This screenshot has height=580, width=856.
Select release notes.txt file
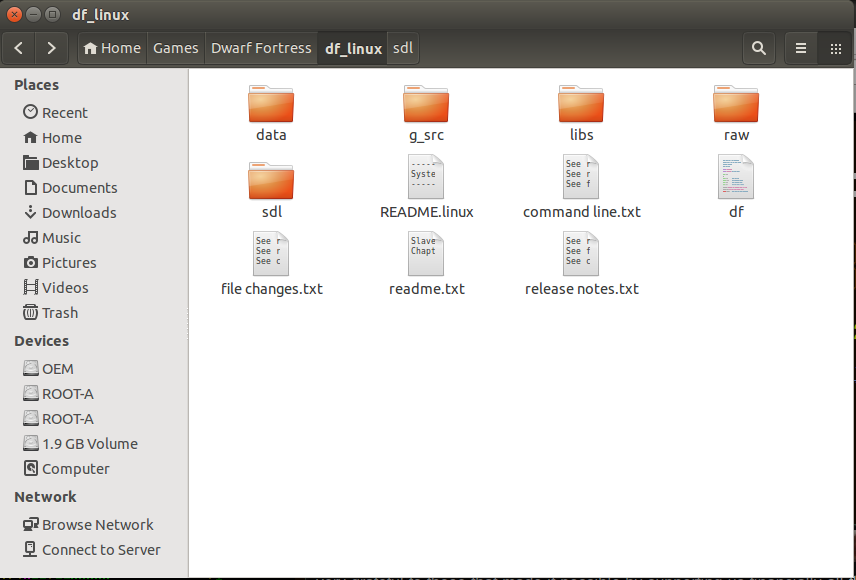pyautogui.click(x=581, y=255)
